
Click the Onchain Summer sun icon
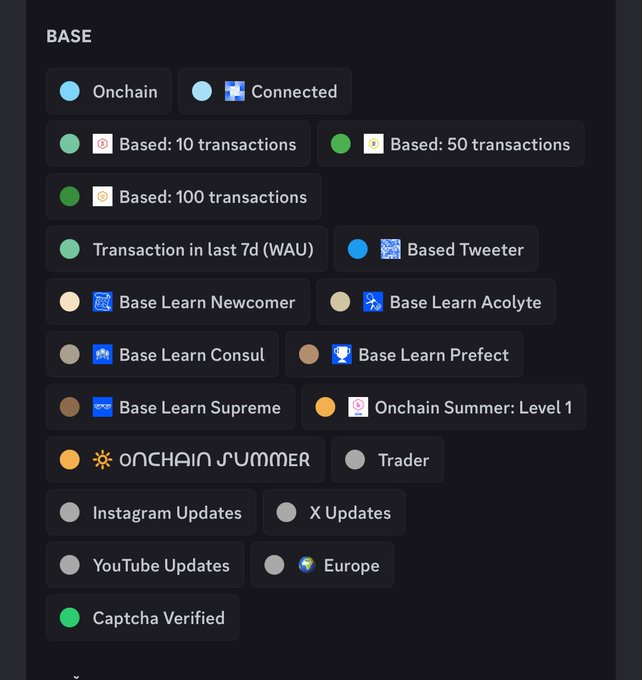click(102, 460)
